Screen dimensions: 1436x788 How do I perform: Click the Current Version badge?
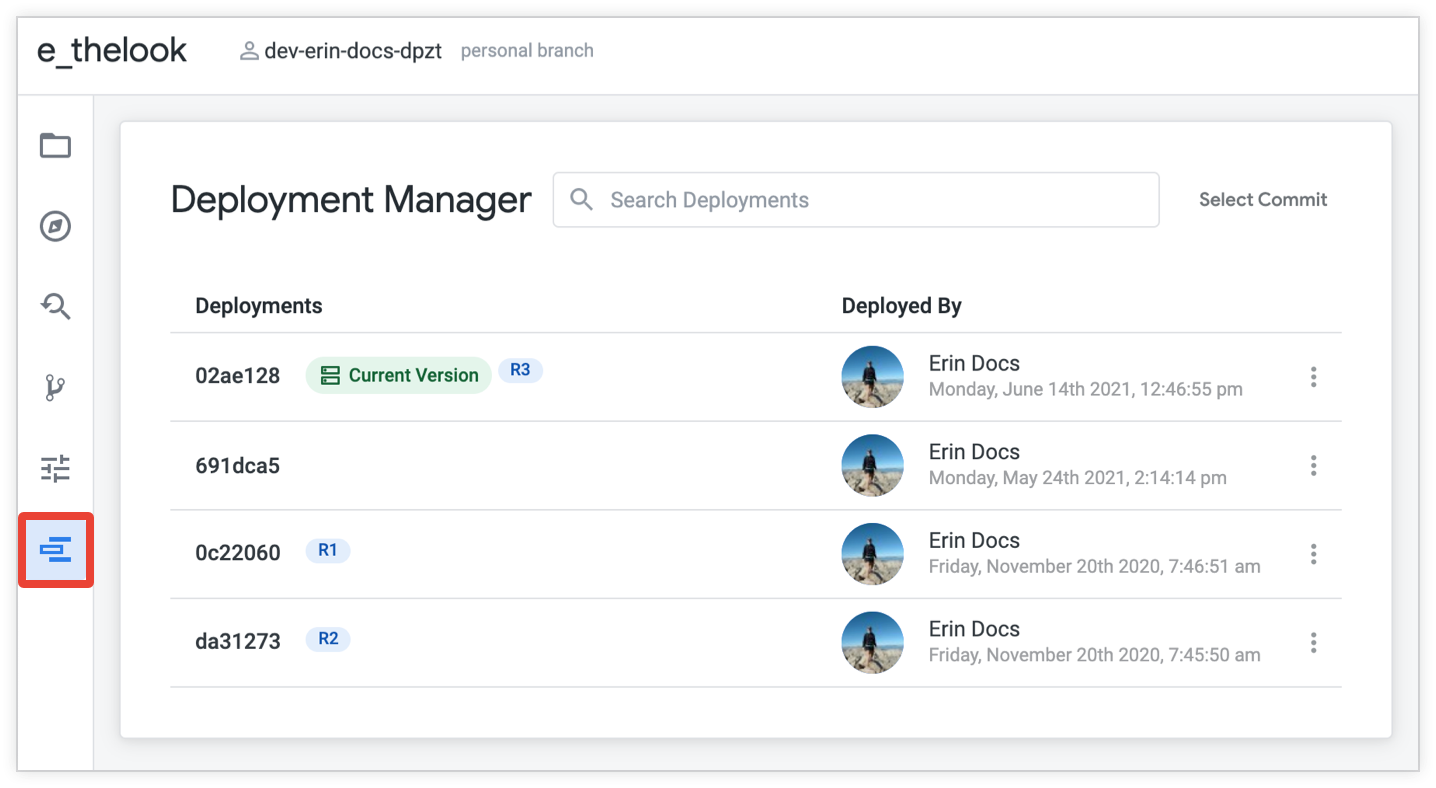[398, 376]
